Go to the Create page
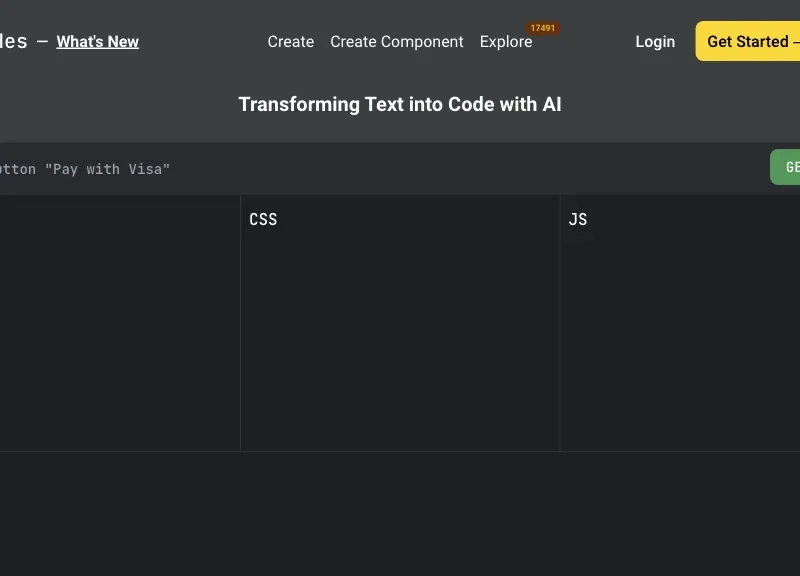Image resolution: width=800 pixels, height=576 pixels. (291, 42)
